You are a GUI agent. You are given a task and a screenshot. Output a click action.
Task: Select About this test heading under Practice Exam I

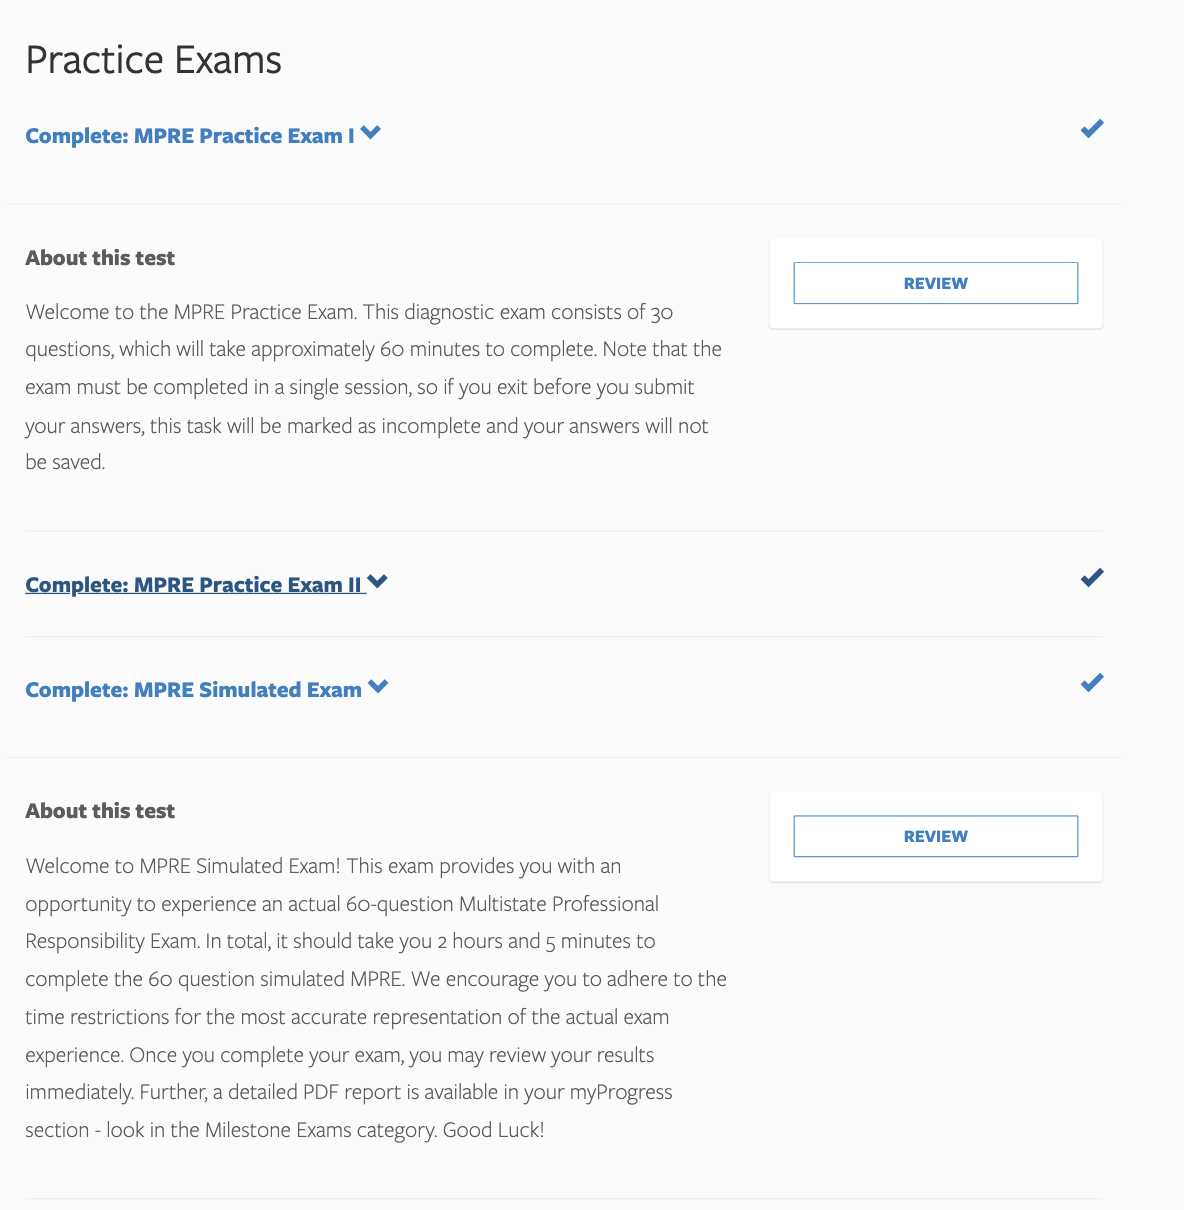tap(100, 258)
